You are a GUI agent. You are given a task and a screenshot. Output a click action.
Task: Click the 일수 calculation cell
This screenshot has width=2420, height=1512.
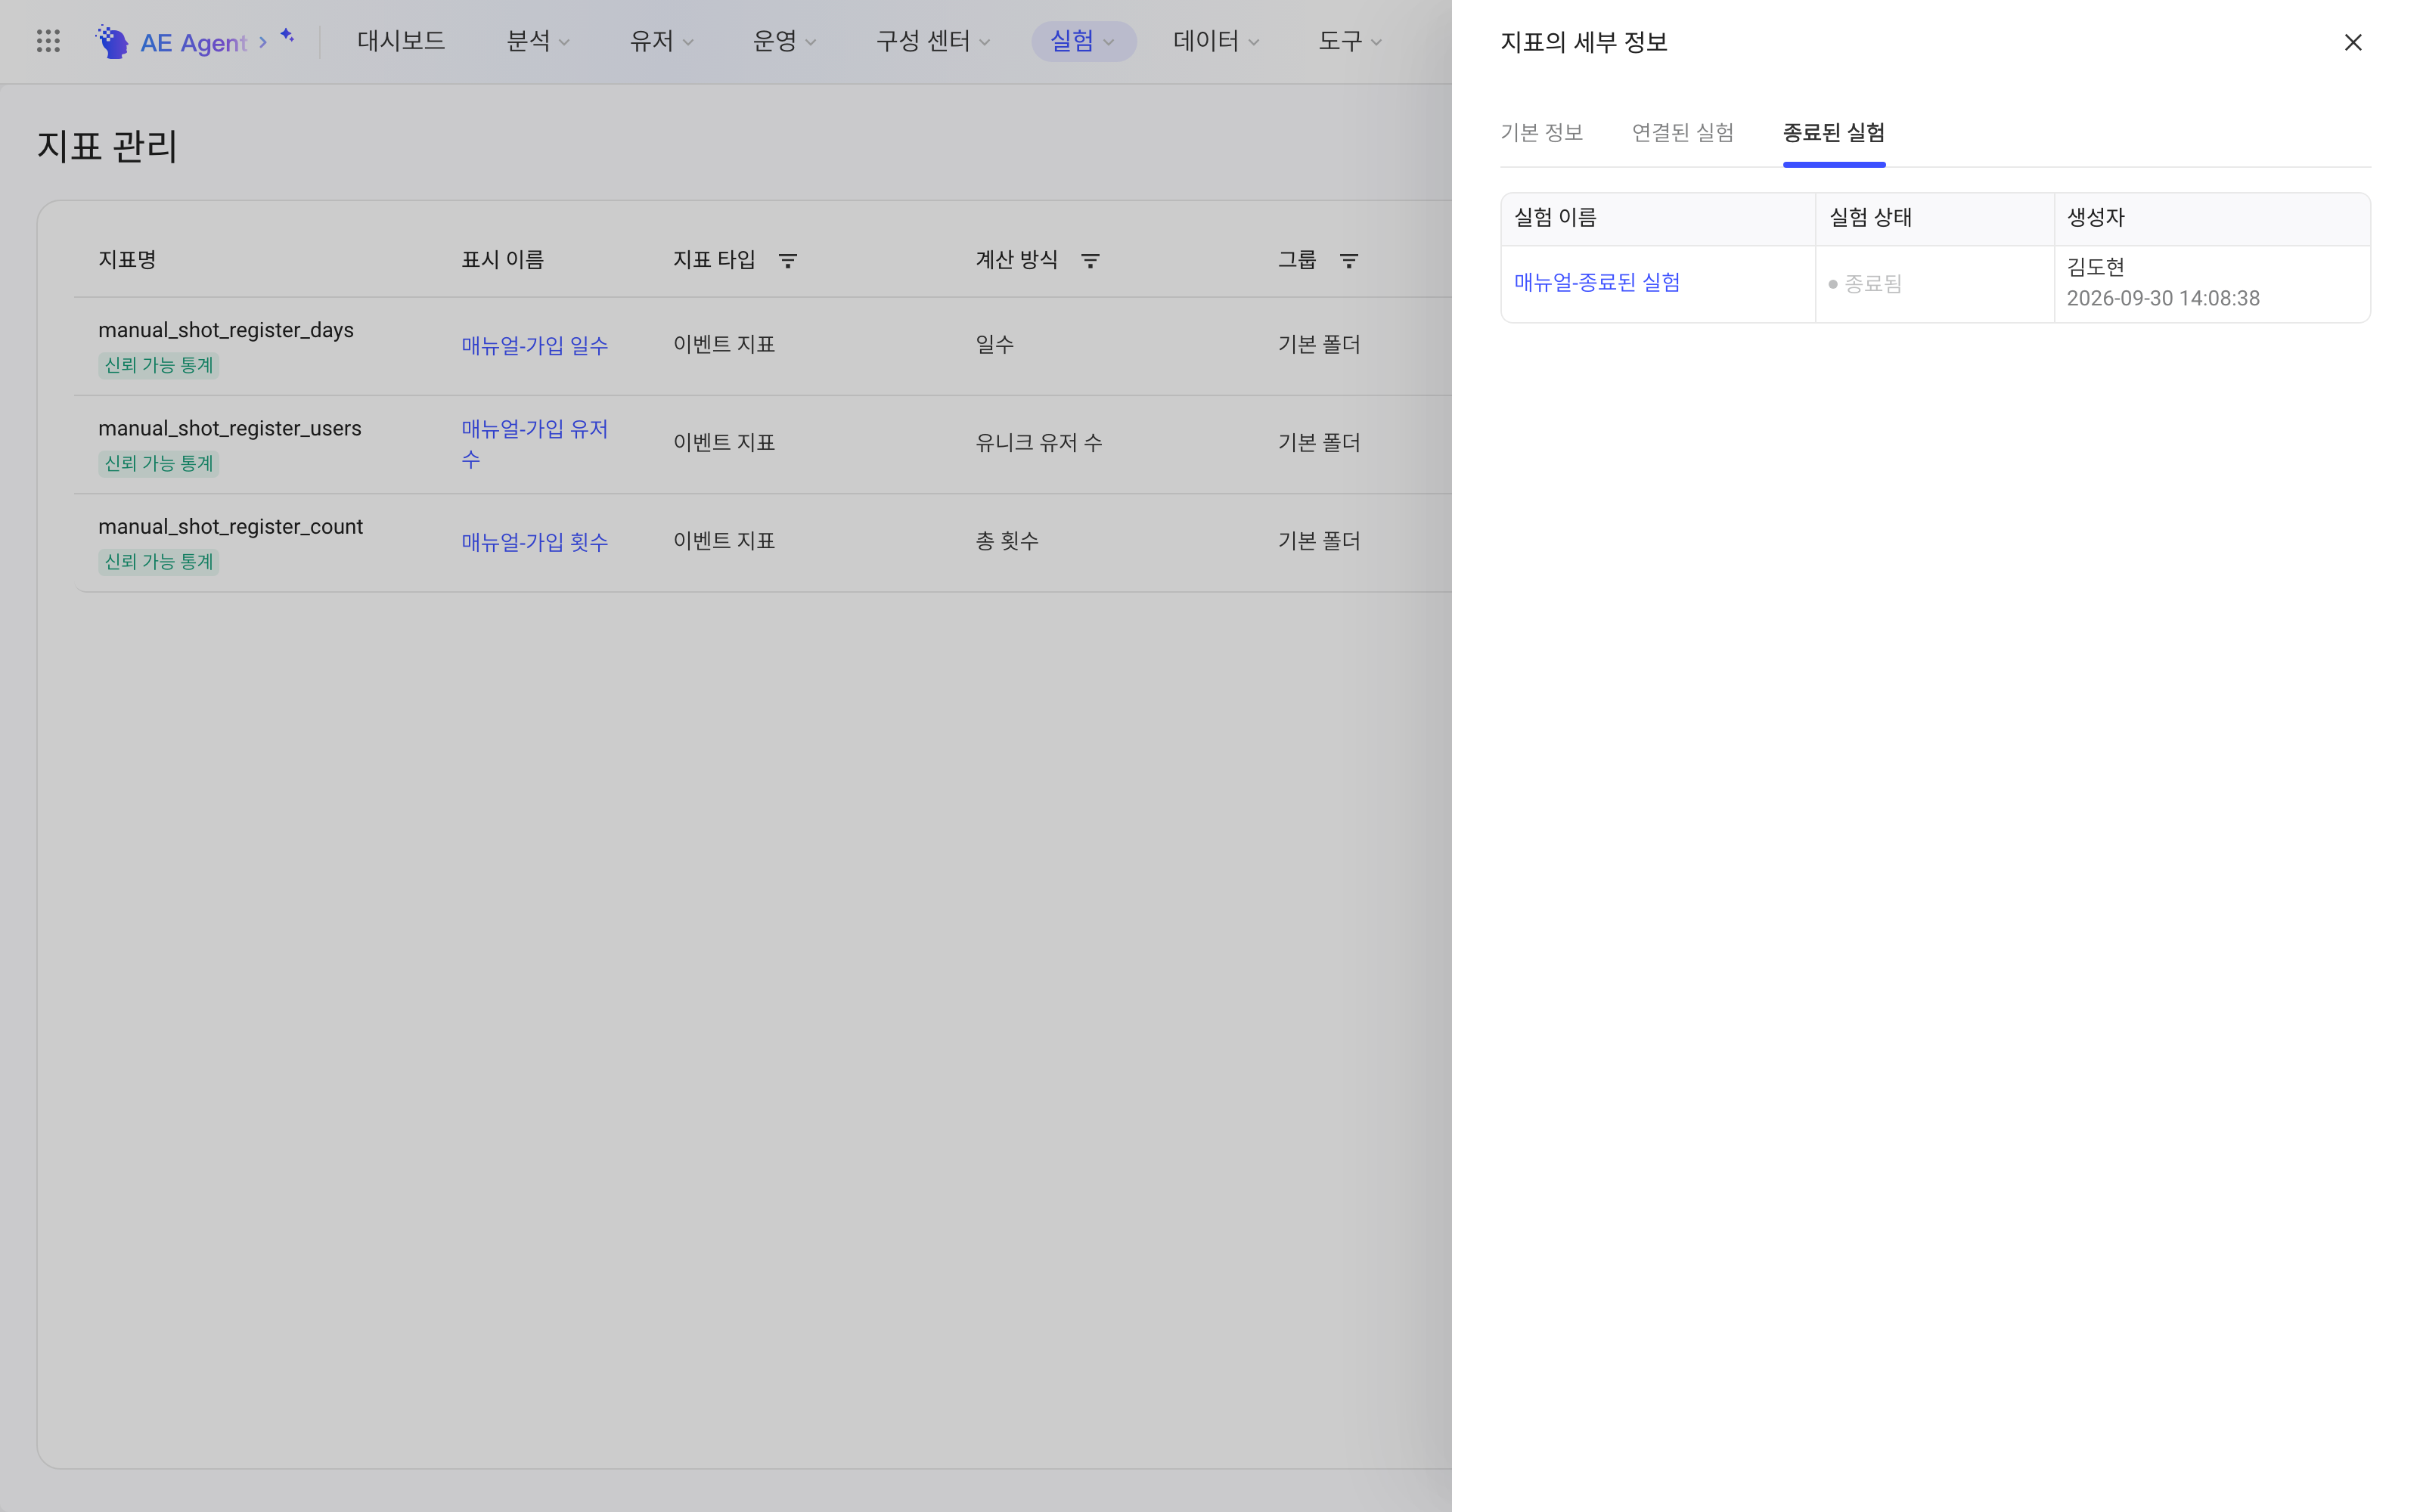995,344
